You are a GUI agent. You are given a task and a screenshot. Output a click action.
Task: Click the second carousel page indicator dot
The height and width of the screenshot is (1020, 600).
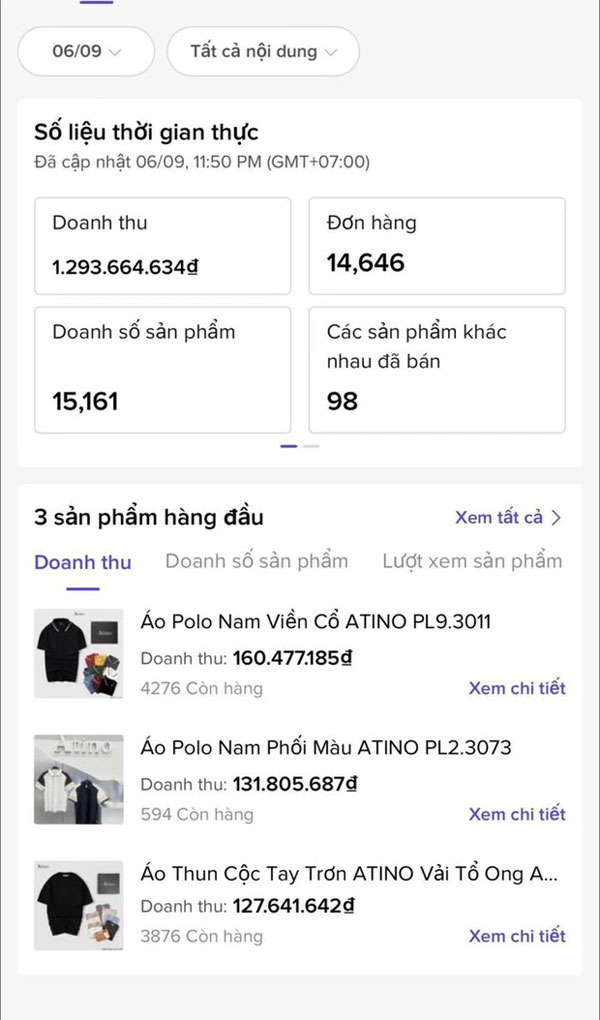(311, 446)
